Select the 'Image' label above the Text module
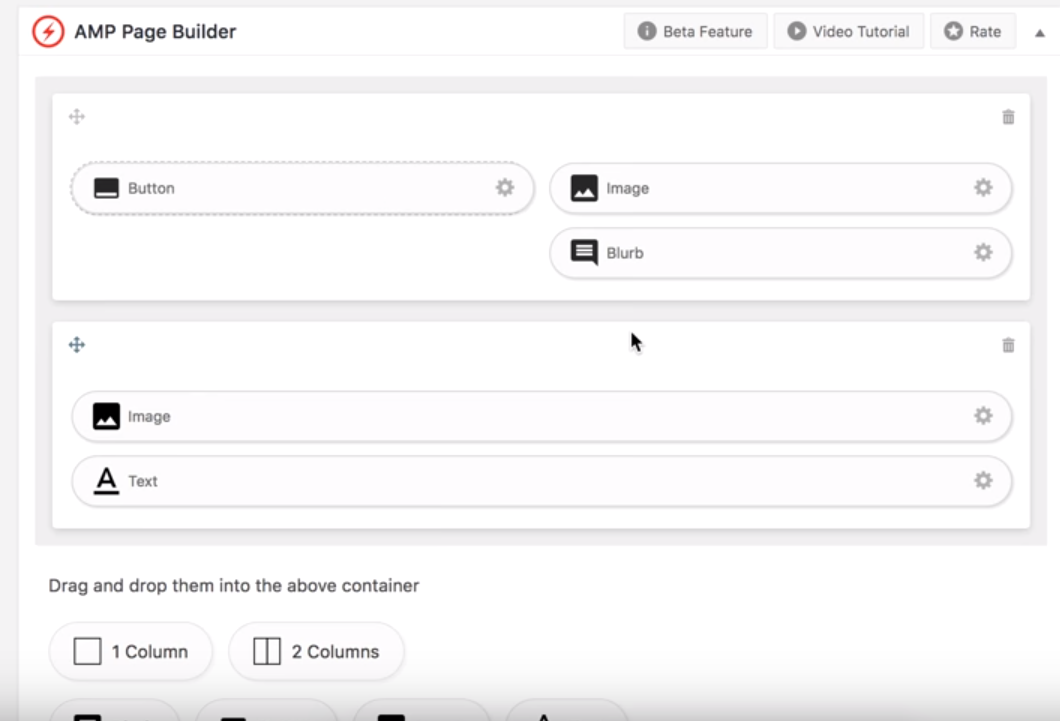 [149, 417]
